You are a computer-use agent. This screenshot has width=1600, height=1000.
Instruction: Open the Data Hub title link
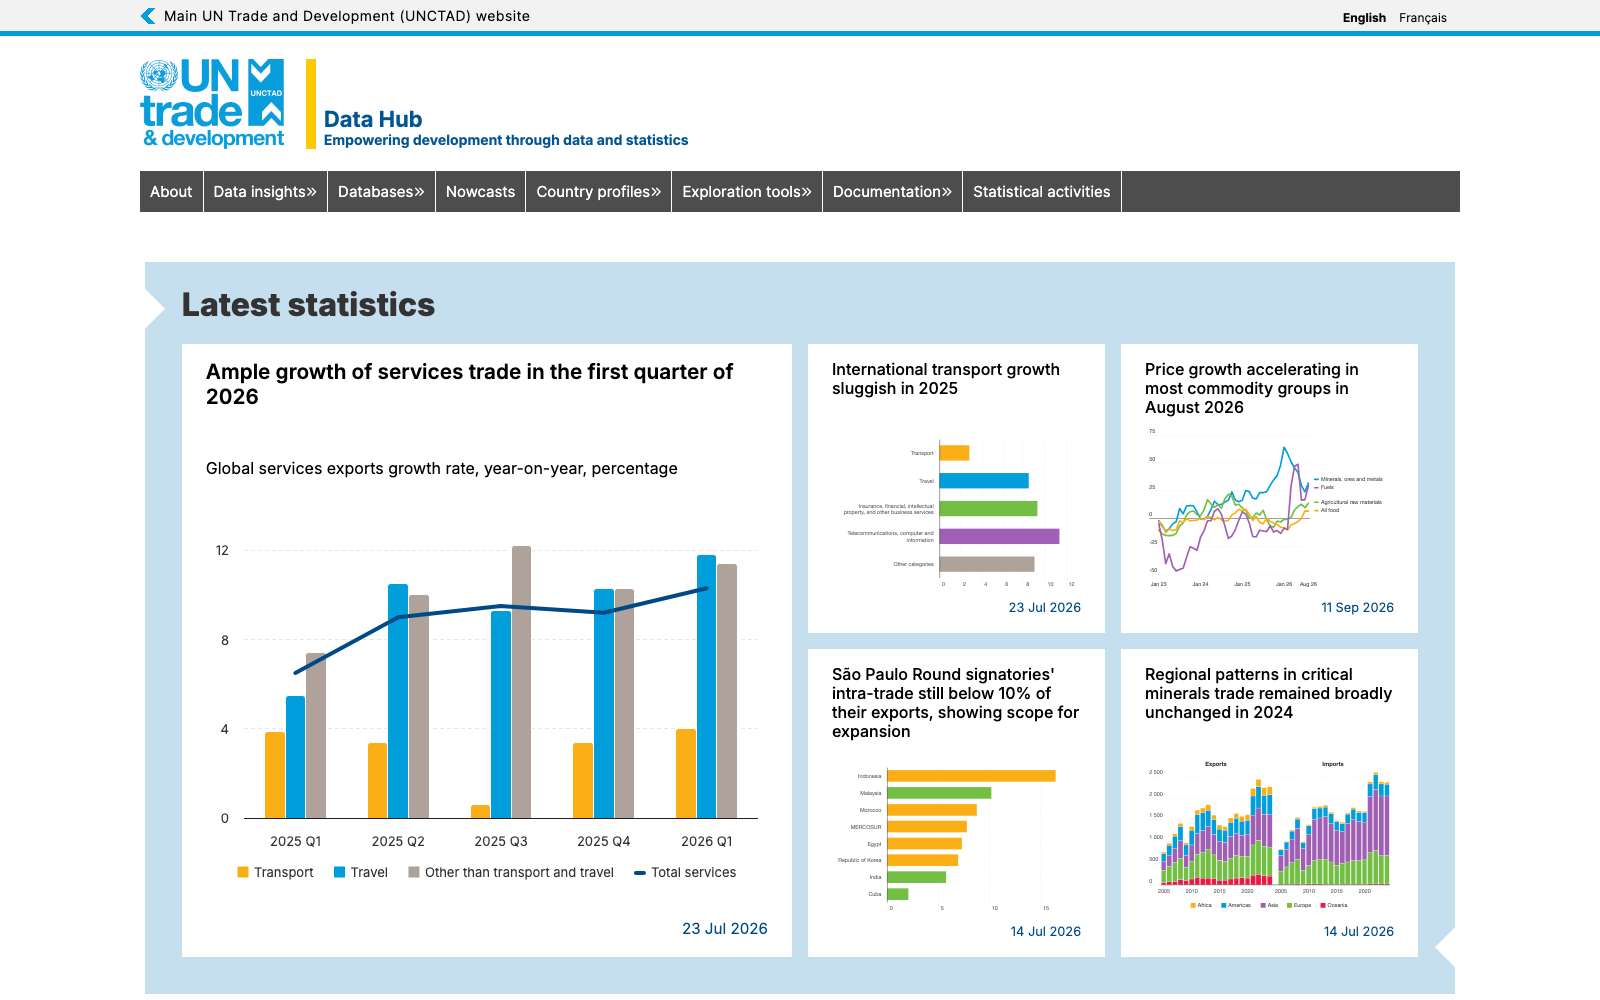point(373,119)
